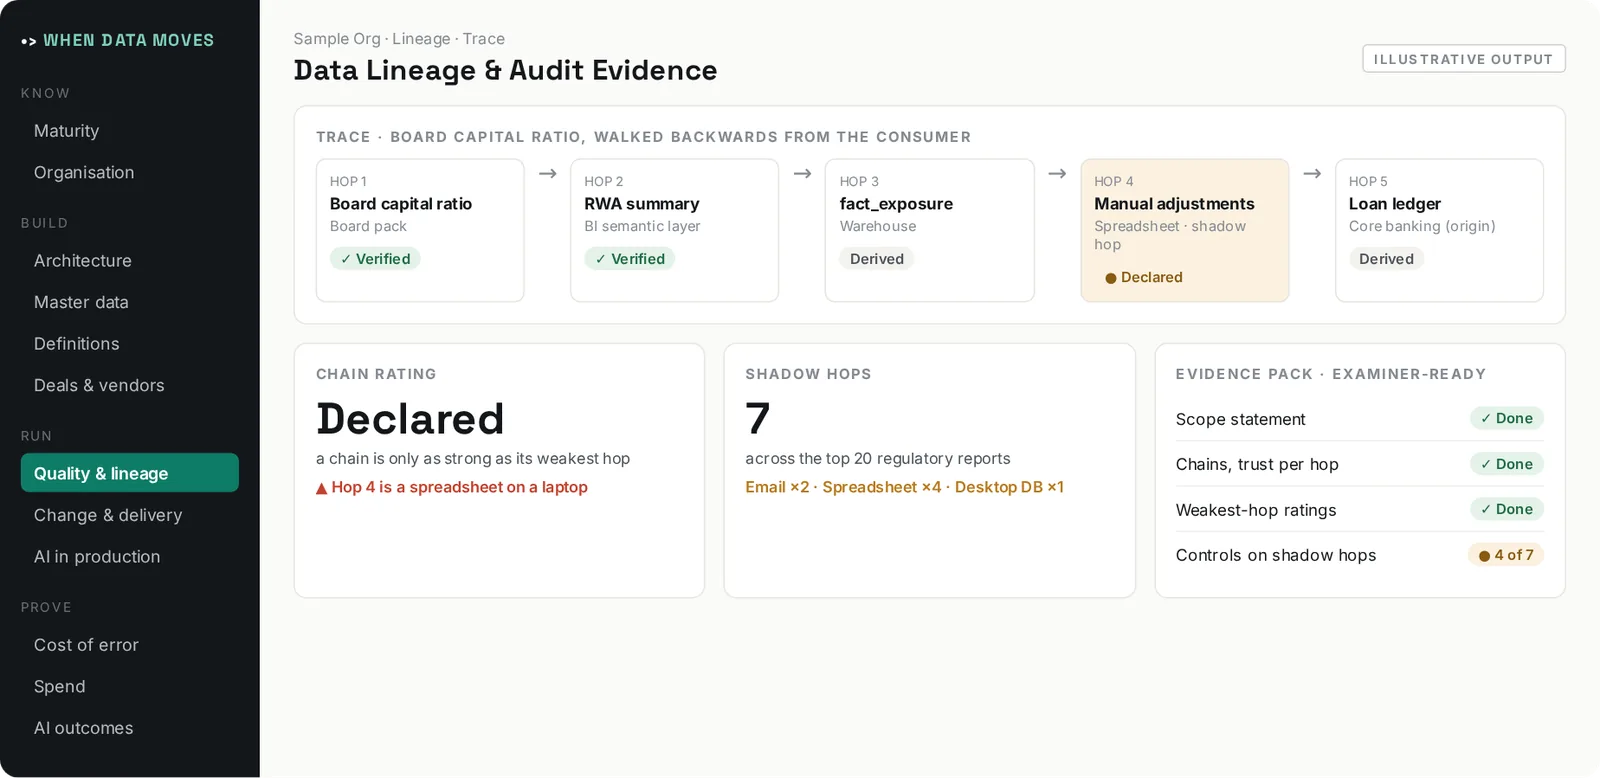The height and width of the screenshot is (778, 1600).
Task: Click the Verified badge on Board capital ratio
Action: (x=375, y=259)
